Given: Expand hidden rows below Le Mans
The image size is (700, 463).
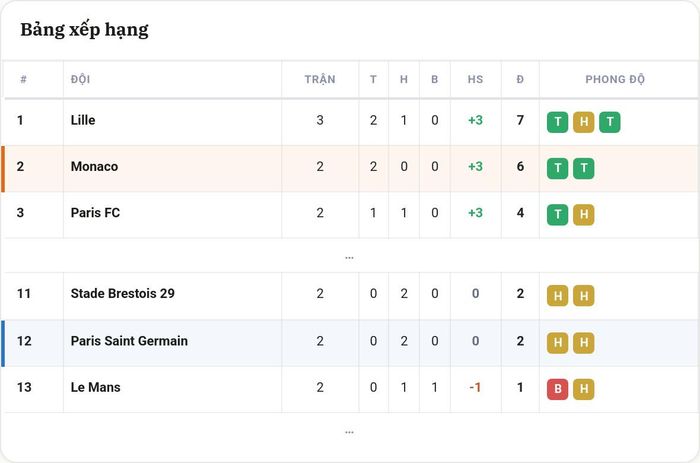Looking at the screenshot, I should (349, 432).
